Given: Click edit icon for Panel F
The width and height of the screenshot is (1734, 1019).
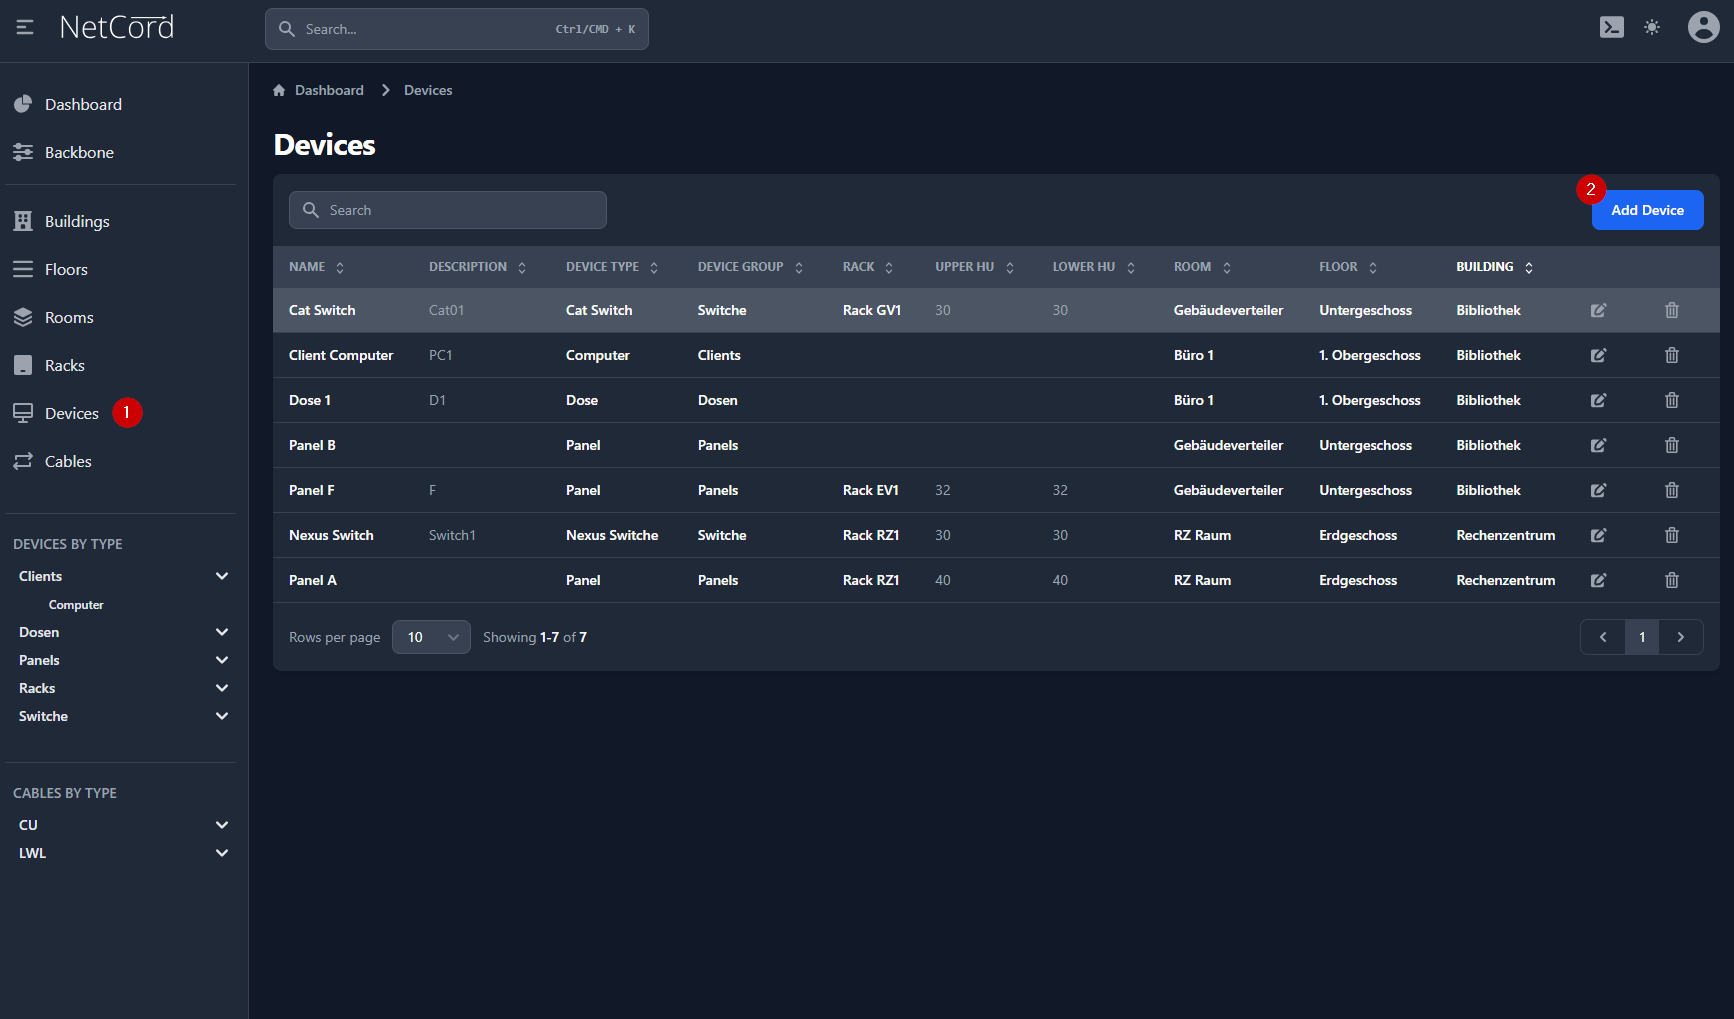Looking at the screenshot, I should tap(1598, 491).
